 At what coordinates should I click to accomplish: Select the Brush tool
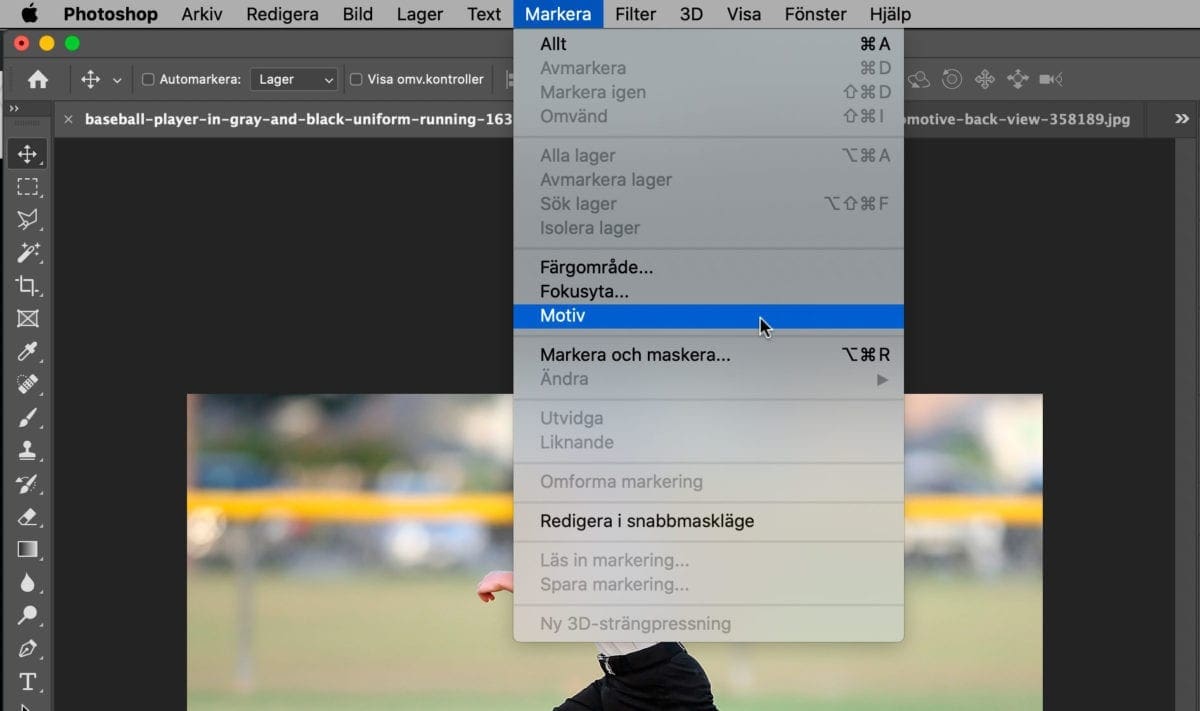(27, 418)
